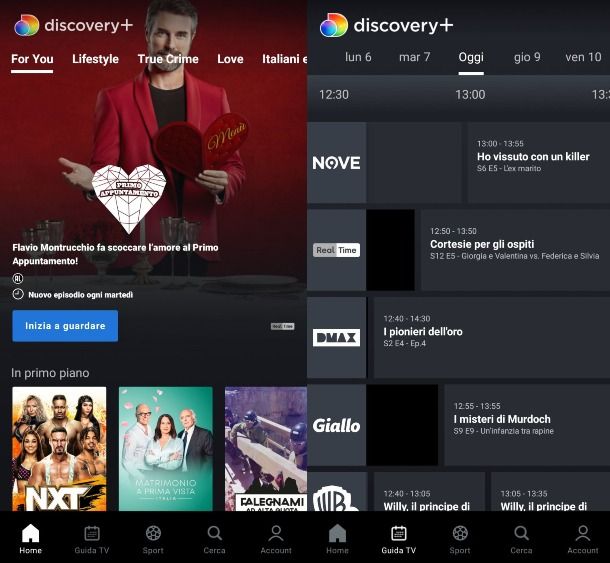610x563 pixels.
Task: Open Willy il principe 12:40 - 13:05 program
Action: click(x=429, y=492)
